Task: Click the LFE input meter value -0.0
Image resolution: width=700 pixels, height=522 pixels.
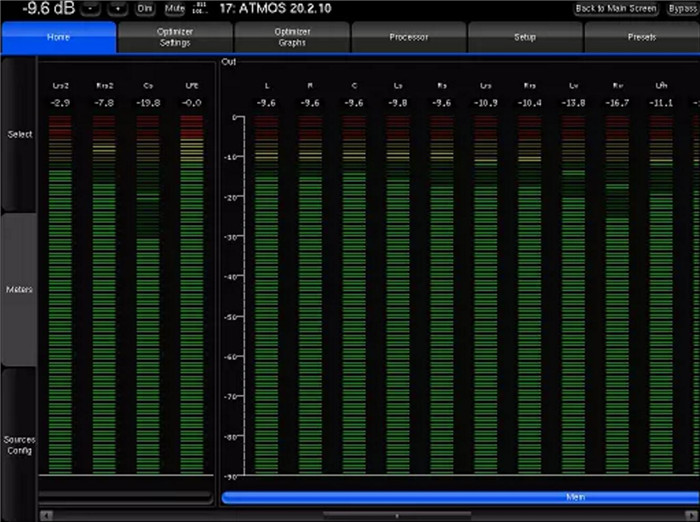Action: (x=192, y=103)
